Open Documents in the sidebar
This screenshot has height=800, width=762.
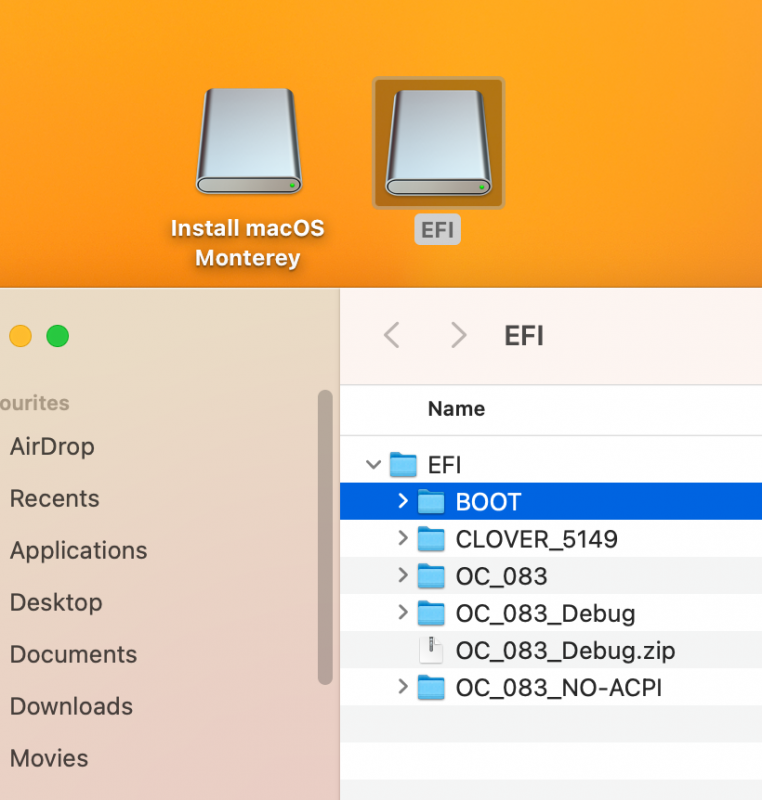tap(73, 655)
